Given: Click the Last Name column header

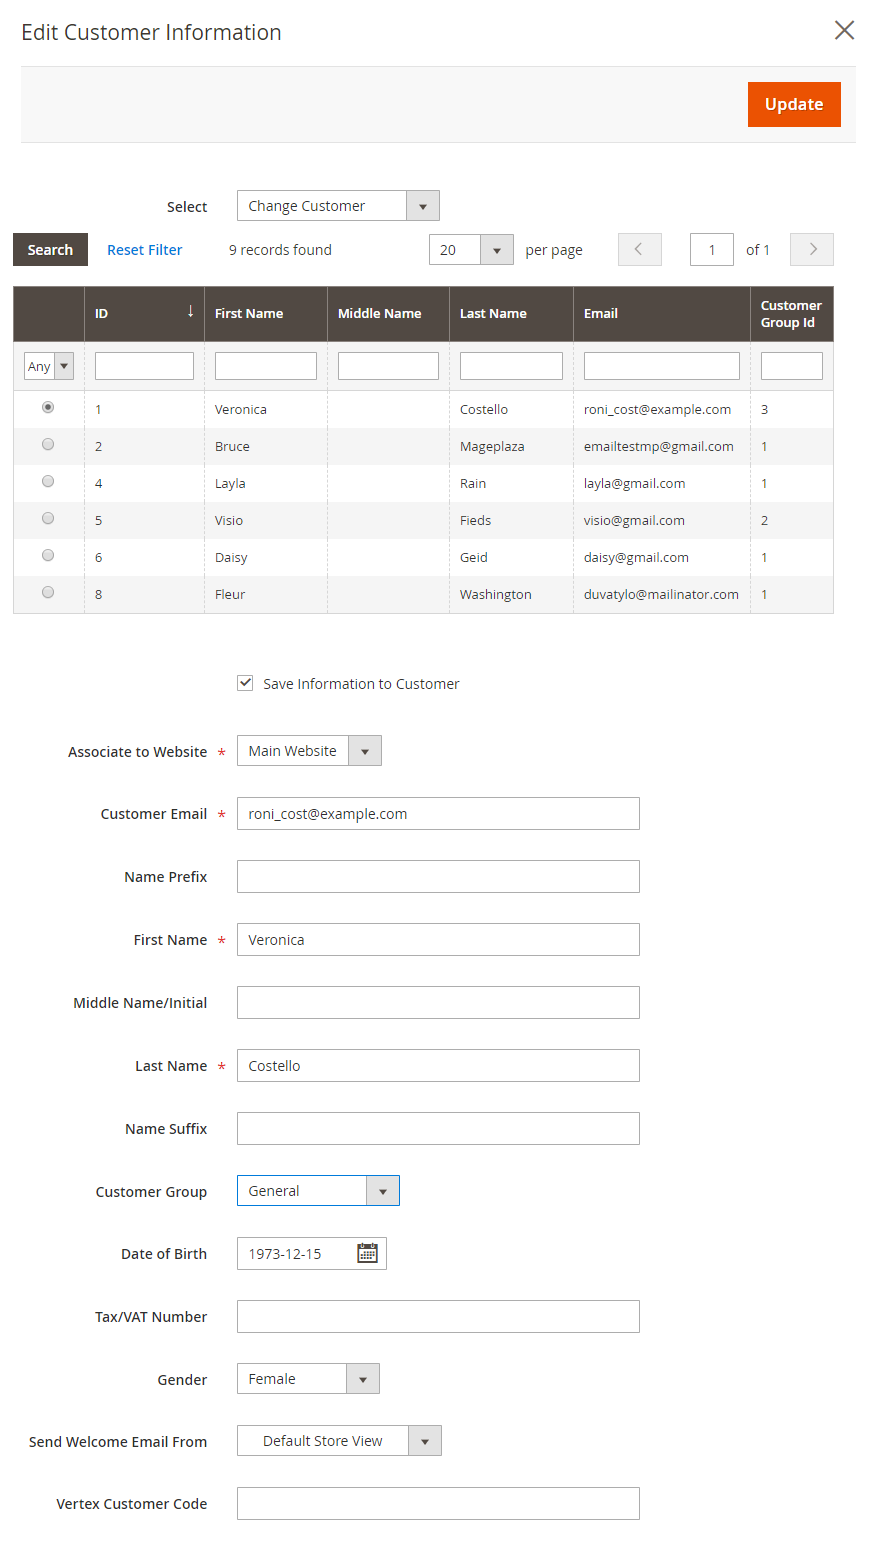Looking at the screenshot, I should 510,314.
